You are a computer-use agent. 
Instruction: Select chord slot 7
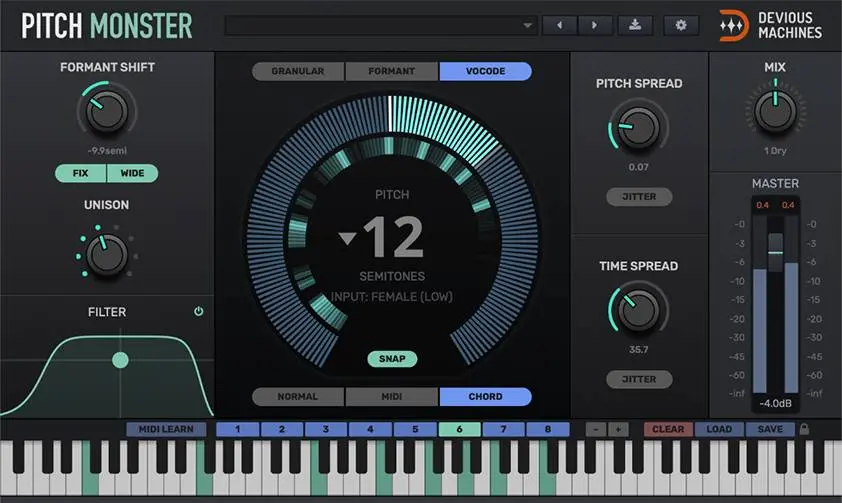(x=504, y=429)
